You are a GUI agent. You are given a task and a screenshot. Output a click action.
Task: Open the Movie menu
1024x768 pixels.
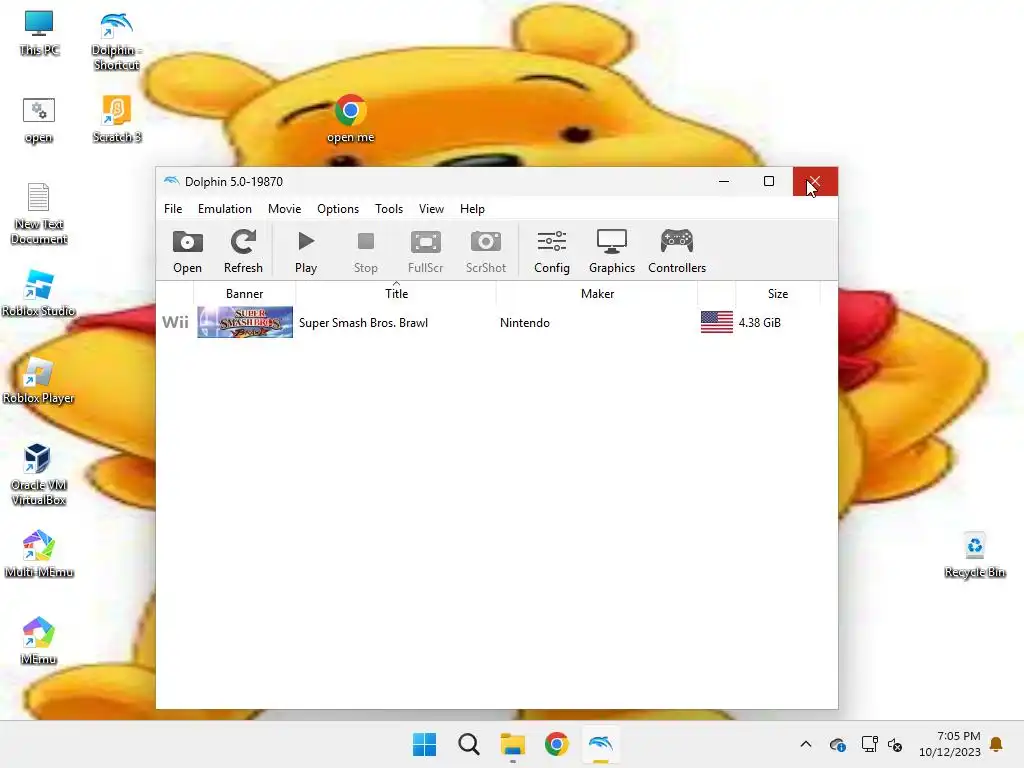coord(285,209)
